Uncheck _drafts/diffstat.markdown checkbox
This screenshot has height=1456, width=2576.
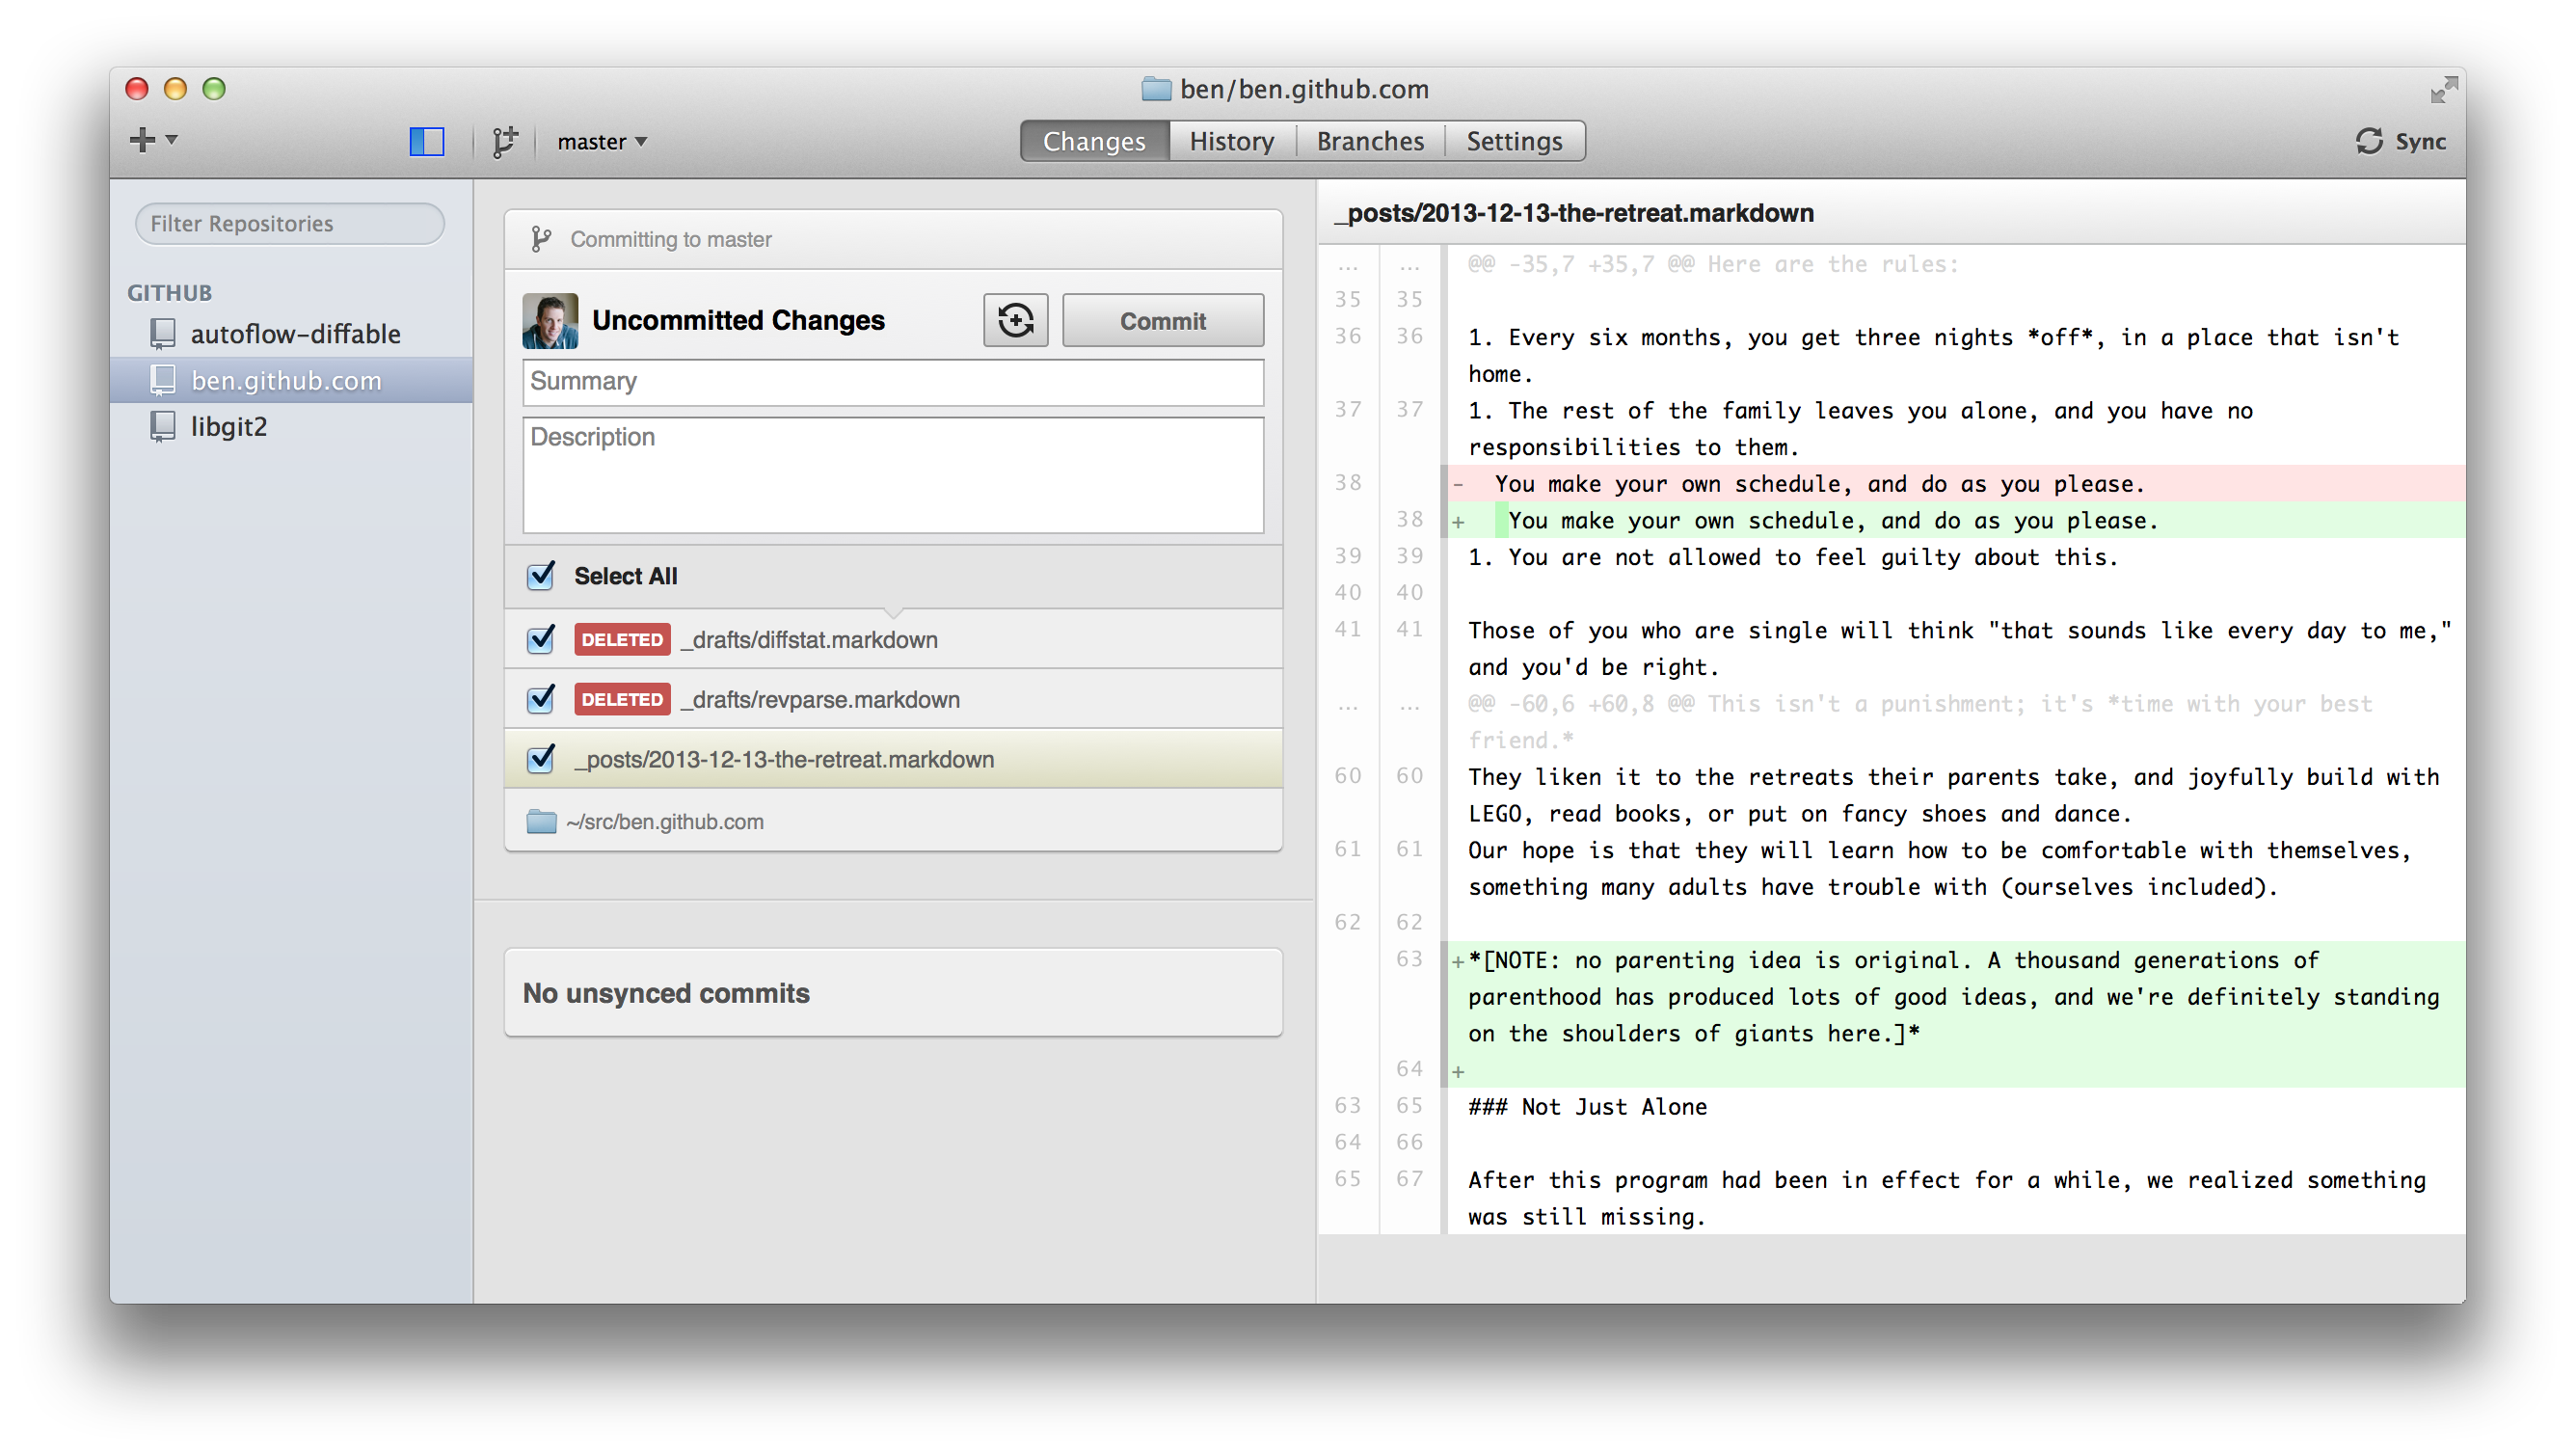click(541, 639)
